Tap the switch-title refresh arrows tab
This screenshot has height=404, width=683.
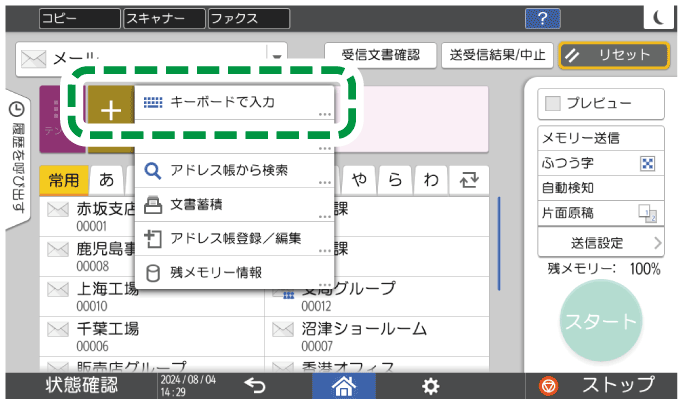click(469, 180)
